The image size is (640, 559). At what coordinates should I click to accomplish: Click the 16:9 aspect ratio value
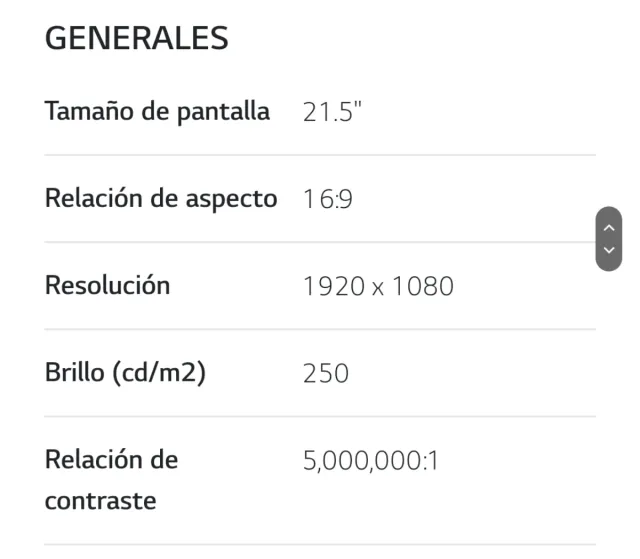pyautogui.click(x=328, y=199)
